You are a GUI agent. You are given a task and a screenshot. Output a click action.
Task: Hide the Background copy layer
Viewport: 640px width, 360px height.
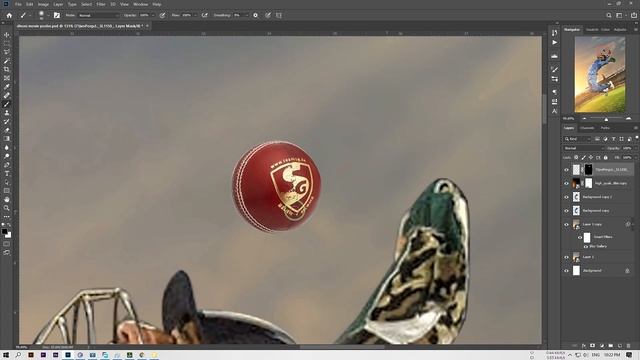pos(566,211)
